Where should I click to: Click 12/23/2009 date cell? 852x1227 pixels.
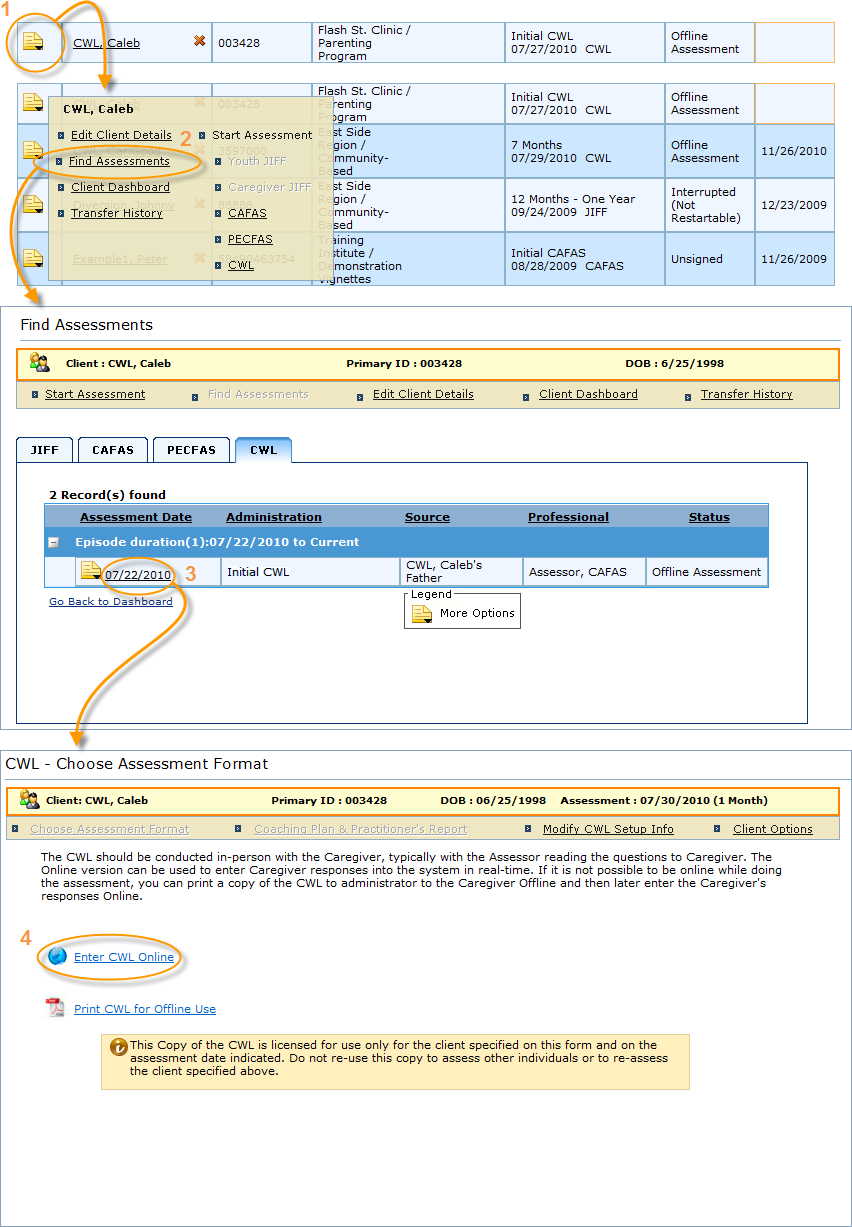794,205
